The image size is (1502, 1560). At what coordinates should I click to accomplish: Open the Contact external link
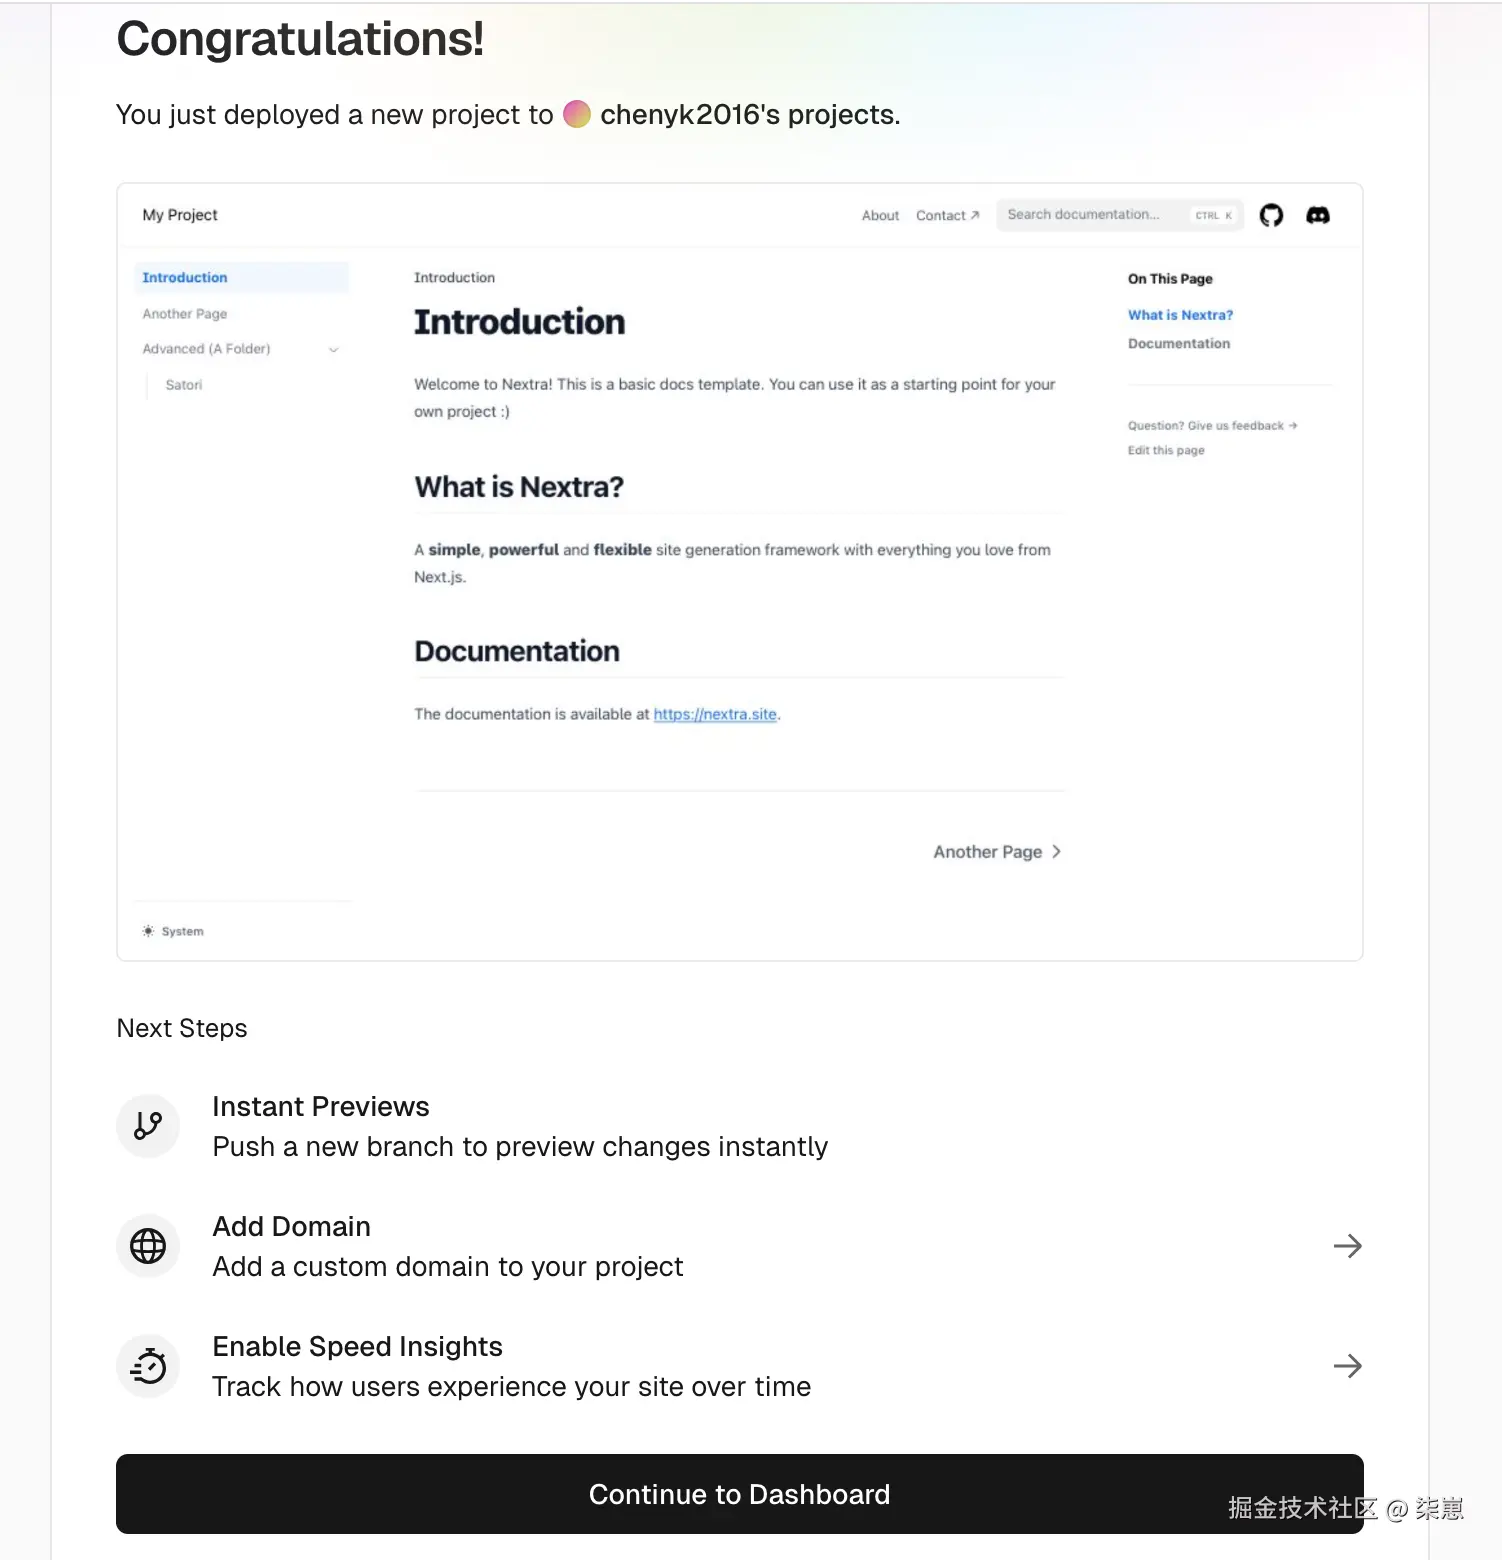[x=947, y=215]
